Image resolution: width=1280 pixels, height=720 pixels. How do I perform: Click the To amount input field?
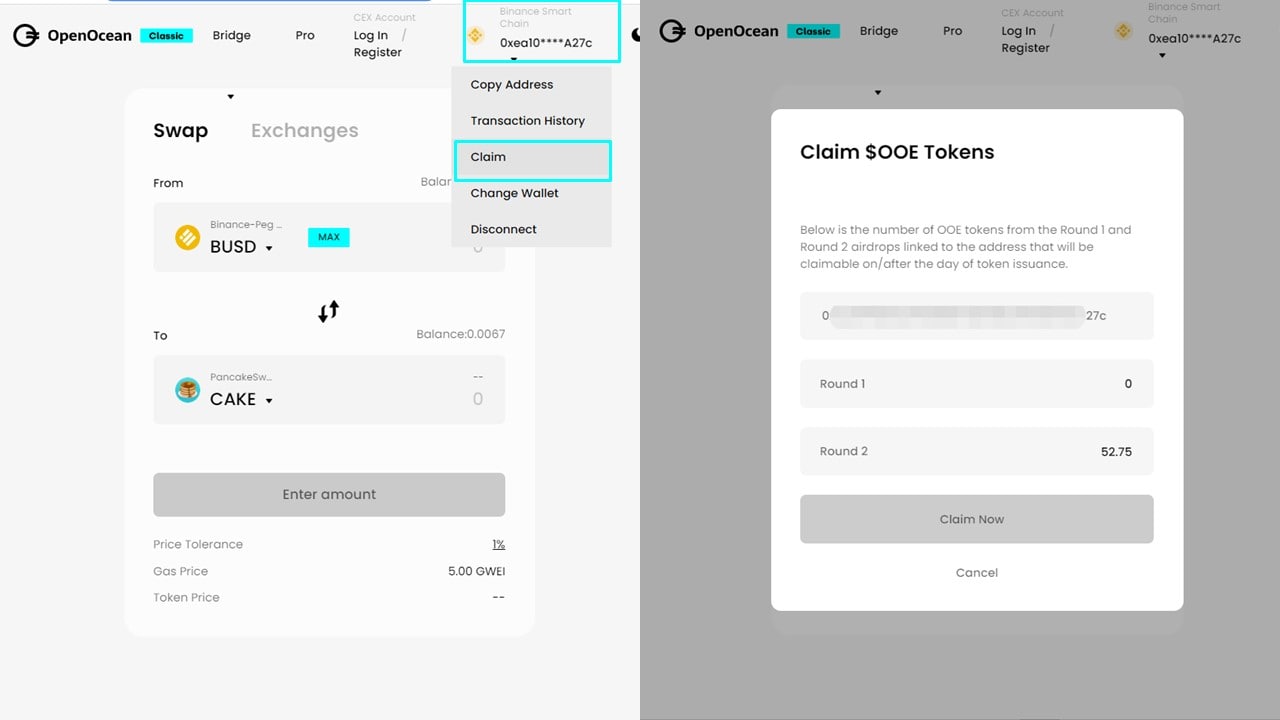click(477, 399)
